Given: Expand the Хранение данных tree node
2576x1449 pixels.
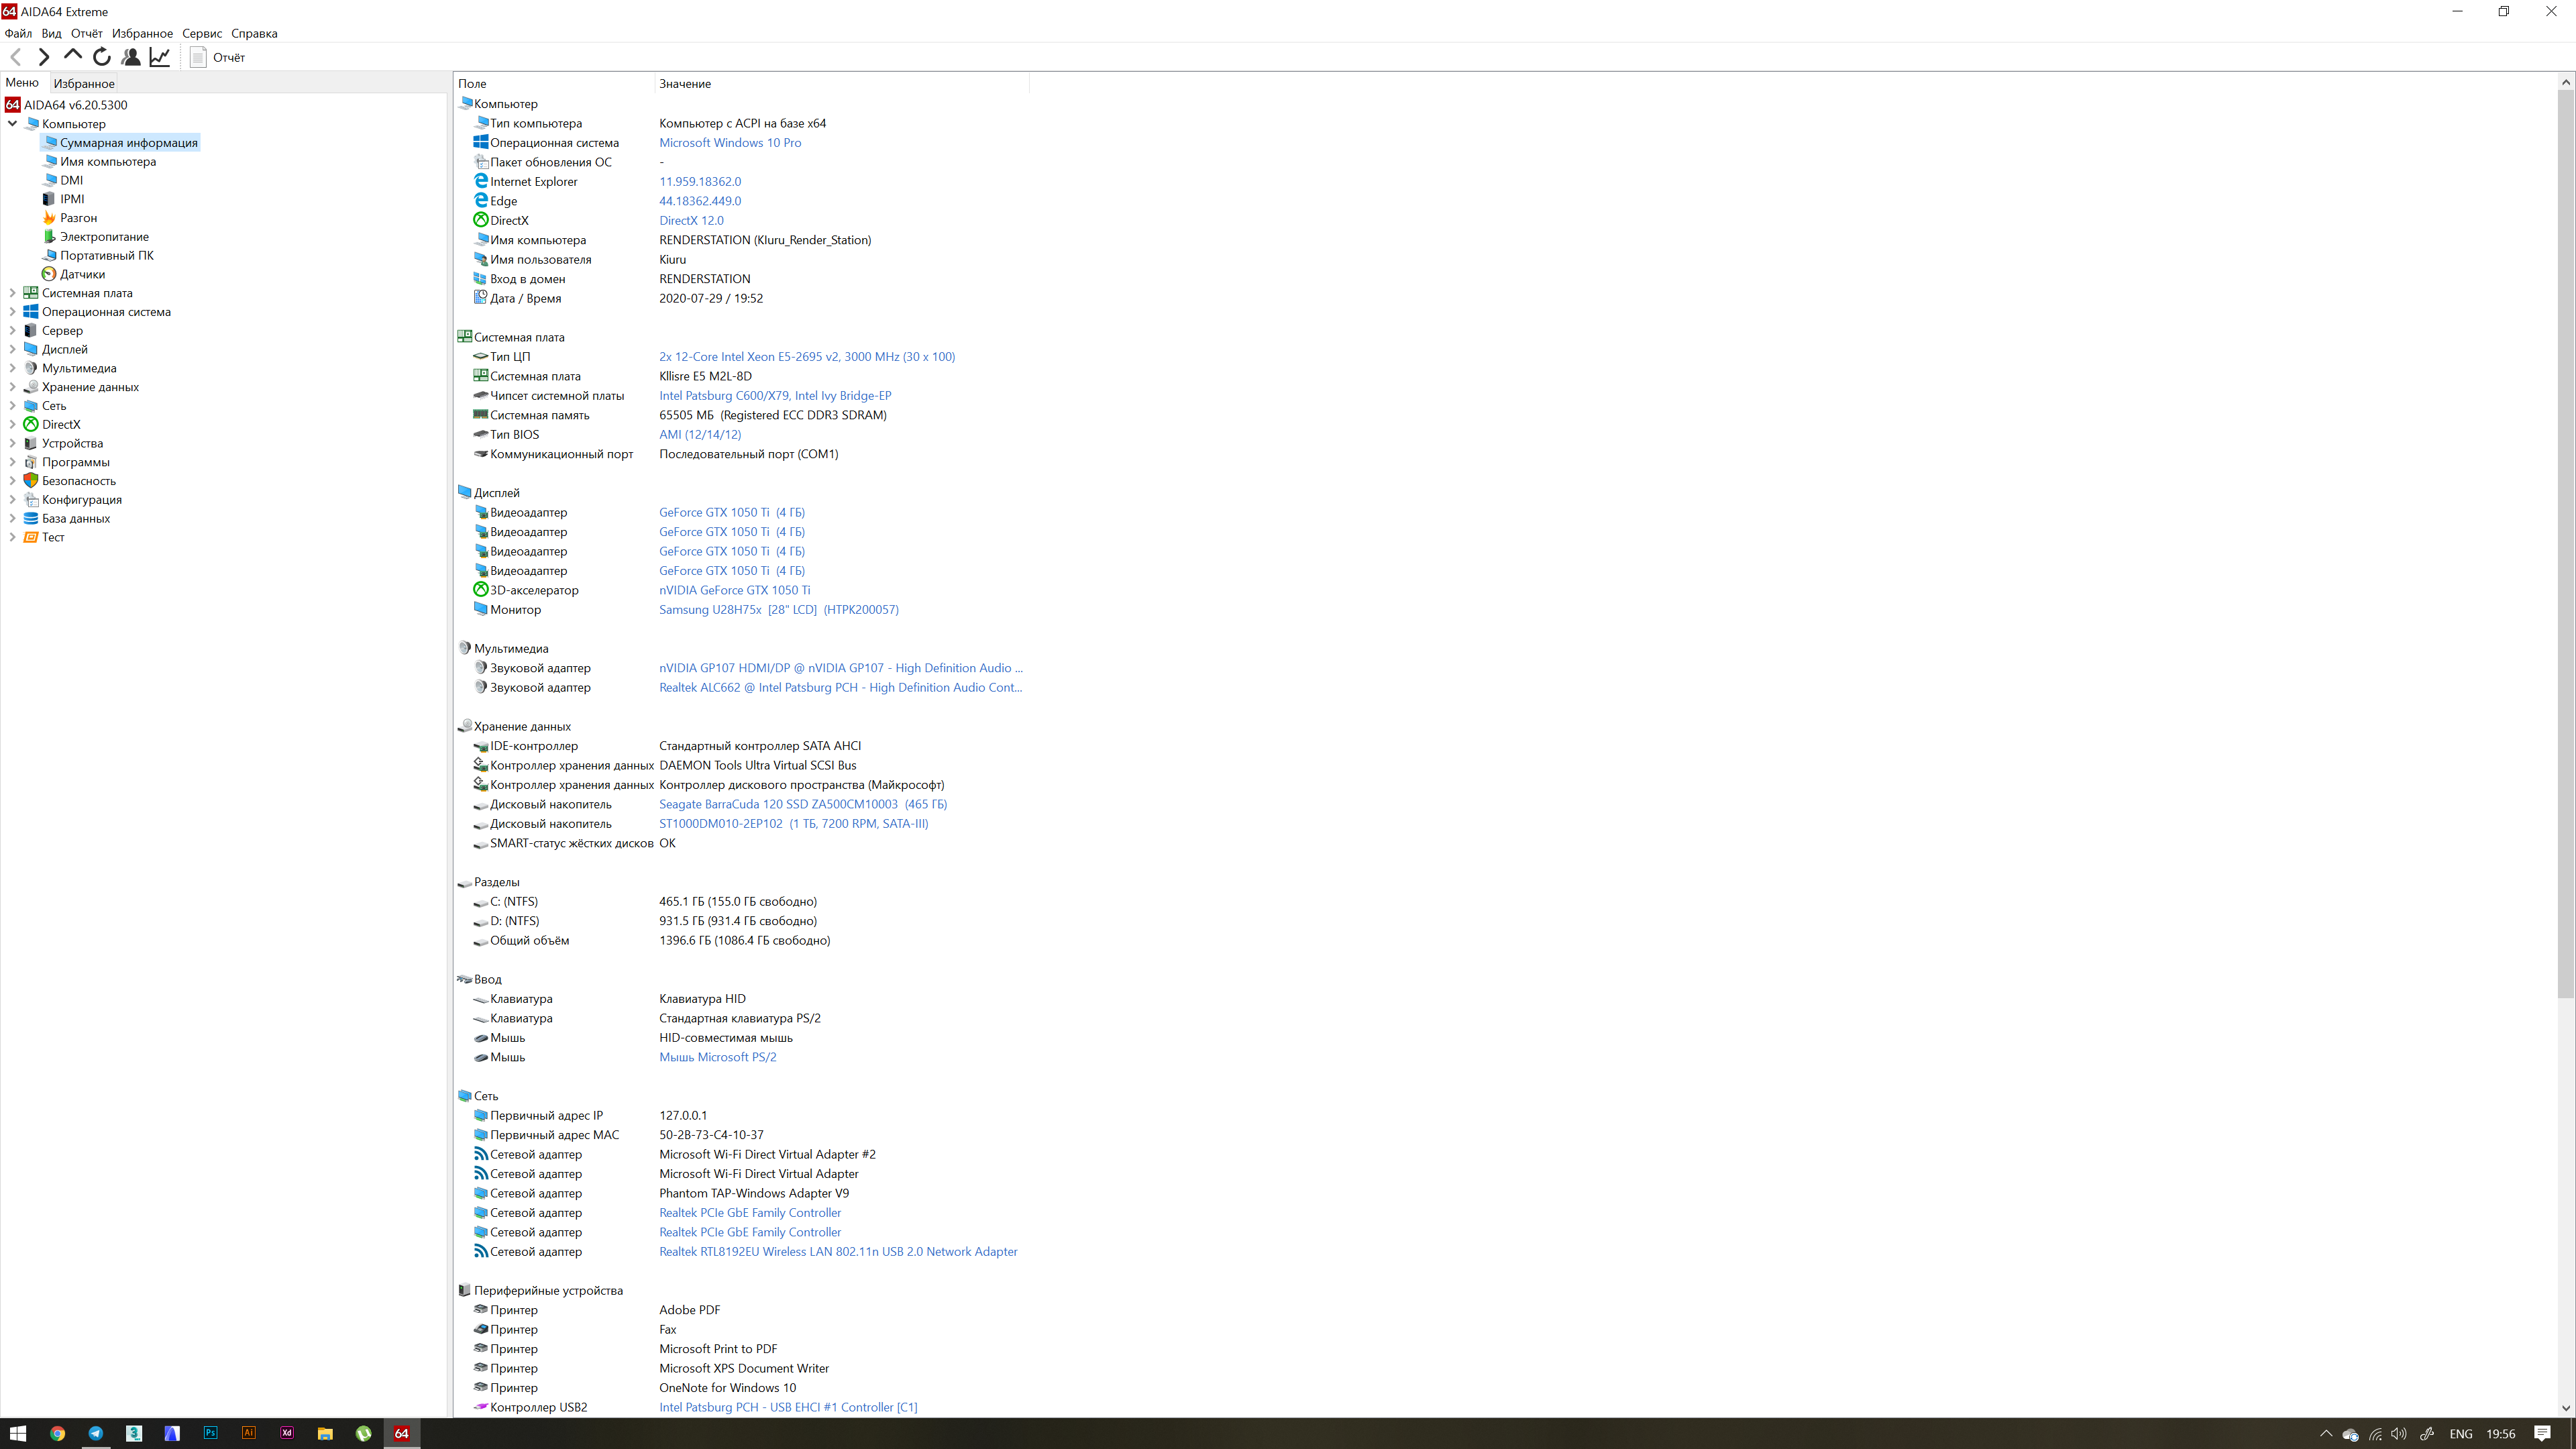Looking at the screenshot, I should pyautogui.click(x=12, y=387).
